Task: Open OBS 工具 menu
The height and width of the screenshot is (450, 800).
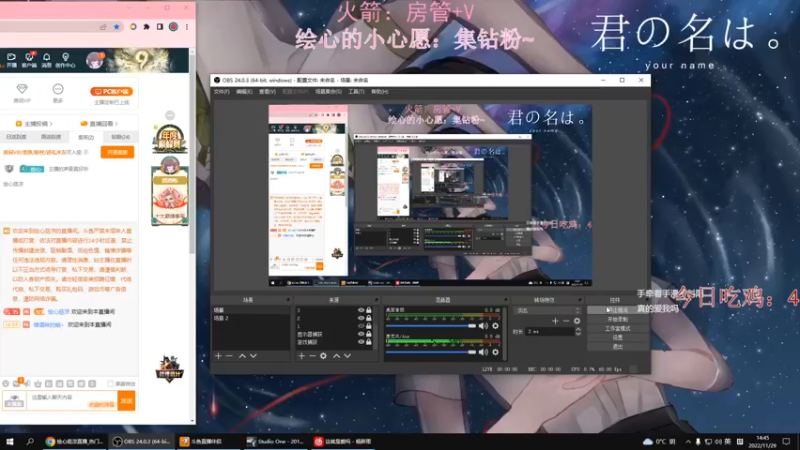Action: point(356,92)
